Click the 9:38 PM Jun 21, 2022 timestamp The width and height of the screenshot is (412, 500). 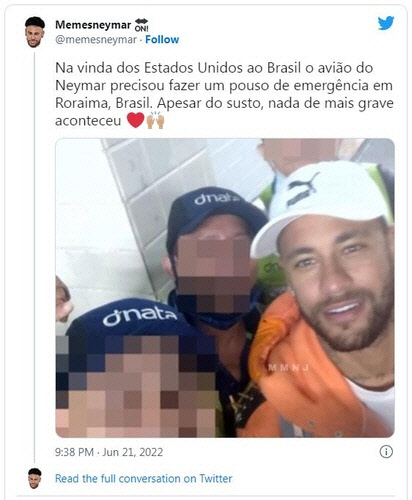point(109,452)
